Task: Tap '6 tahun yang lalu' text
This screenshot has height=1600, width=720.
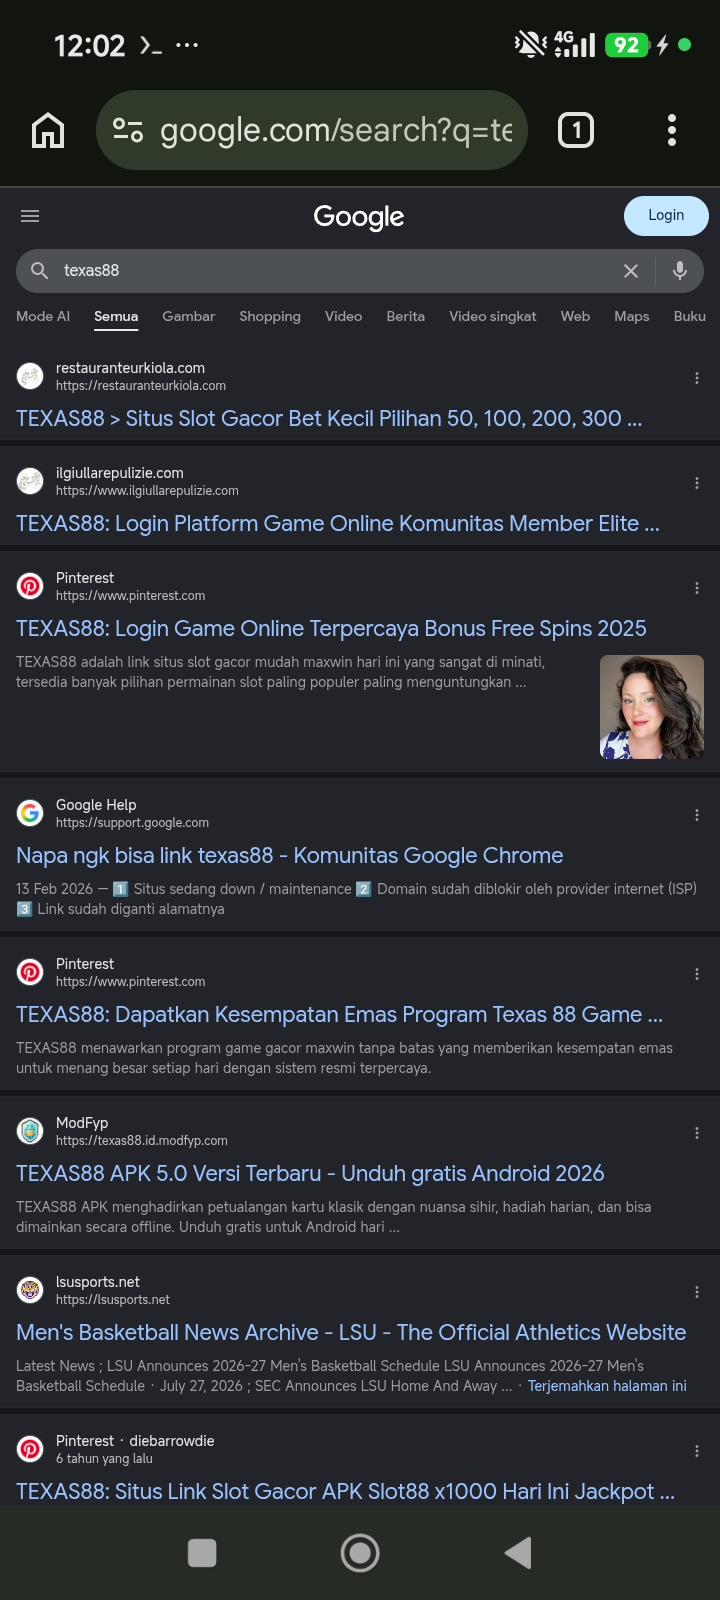Action: [x=104, y=1459]
